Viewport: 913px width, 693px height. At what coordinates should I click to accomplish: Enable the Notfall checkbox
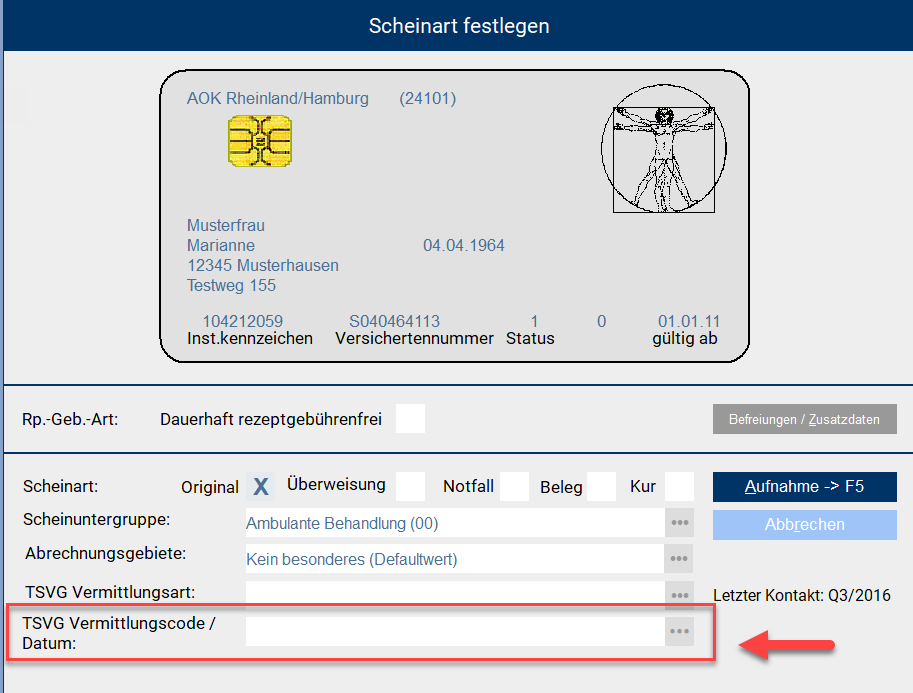tap(514, 487)
